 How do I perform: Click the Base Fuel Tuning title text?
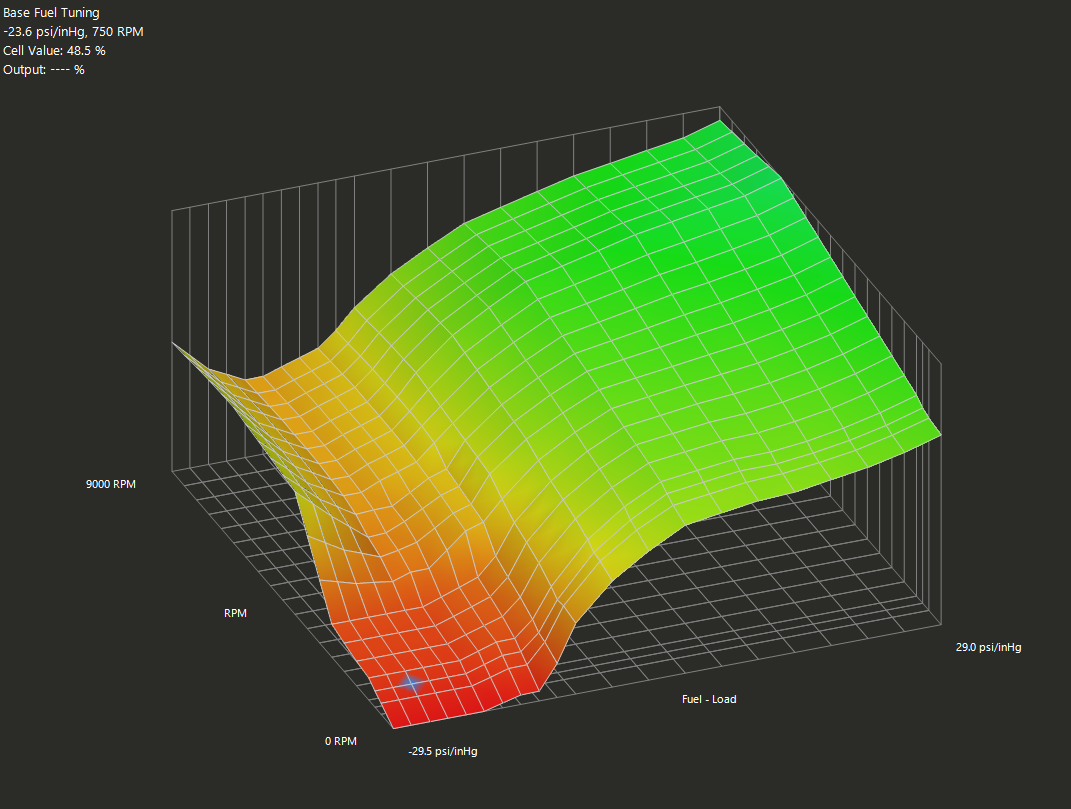pos(51,13)
